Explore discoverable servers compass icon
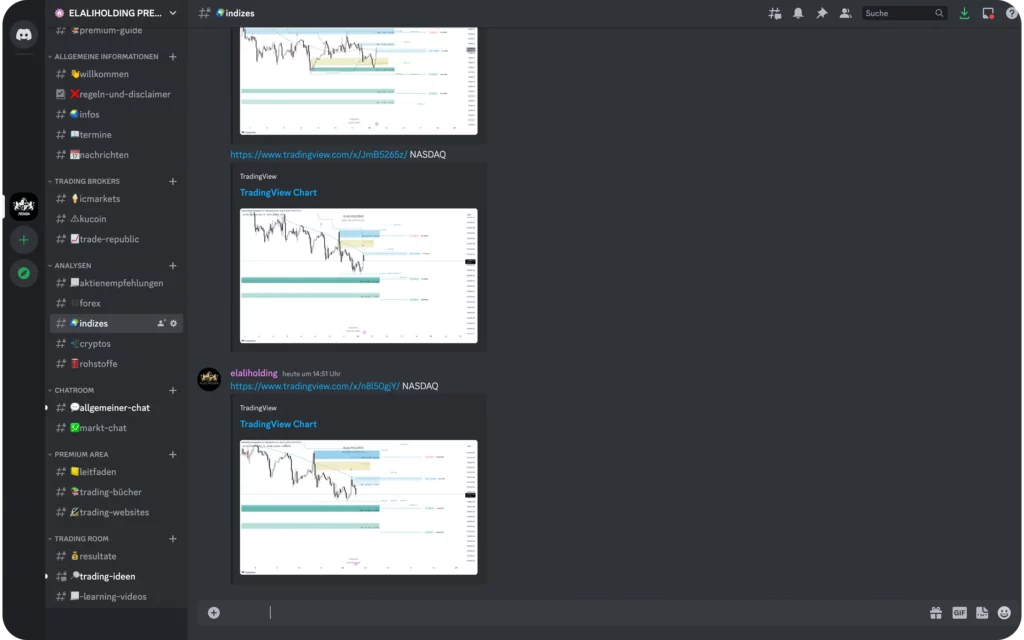Viewport: 1024px width, 640px height. 24,273
